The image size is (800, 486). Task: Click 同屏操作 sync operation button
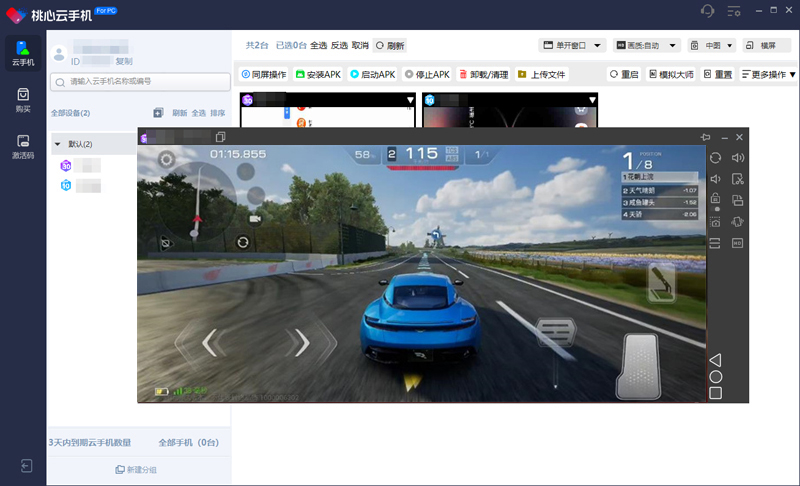[264, 74]
